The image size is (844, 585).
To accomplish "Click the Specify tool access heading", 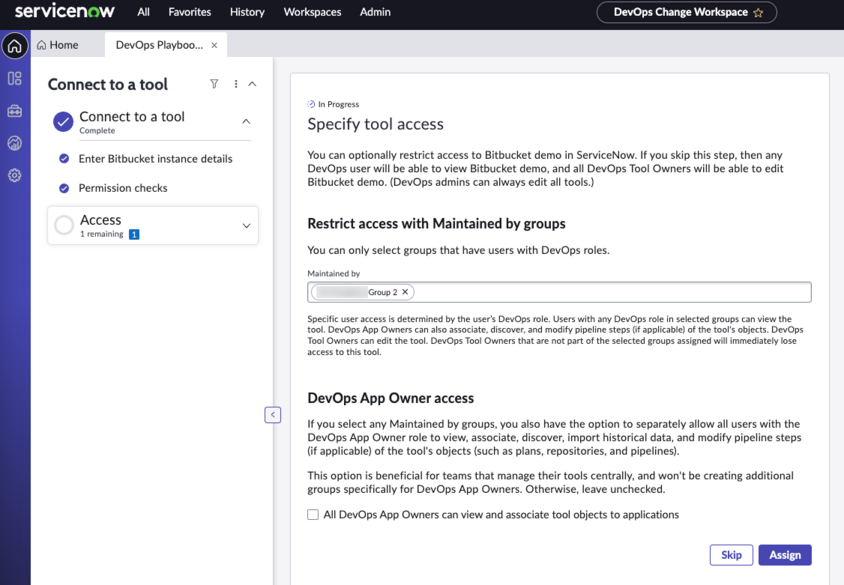I will pyautogui.click(x=375, y=124).
